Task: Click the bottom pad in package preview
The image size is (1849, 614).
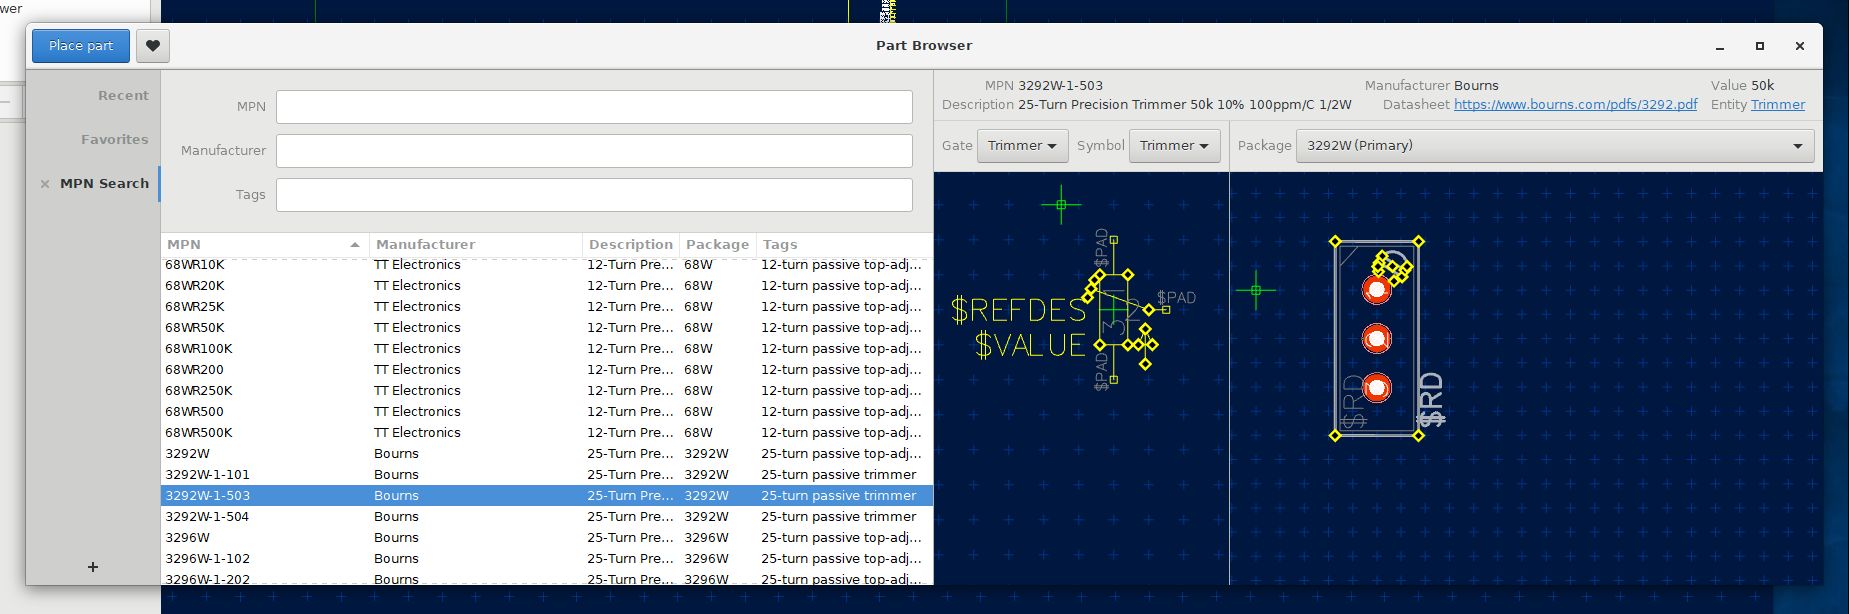Action: (x=1377, y=388)
